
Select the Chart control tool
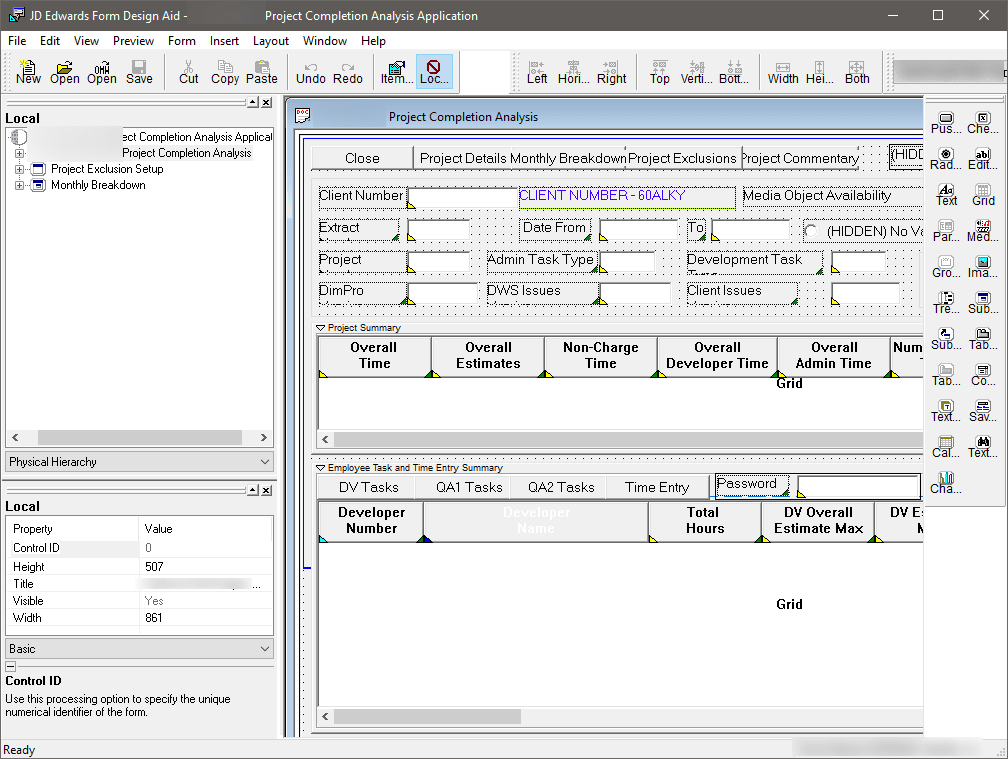[946, 482]
